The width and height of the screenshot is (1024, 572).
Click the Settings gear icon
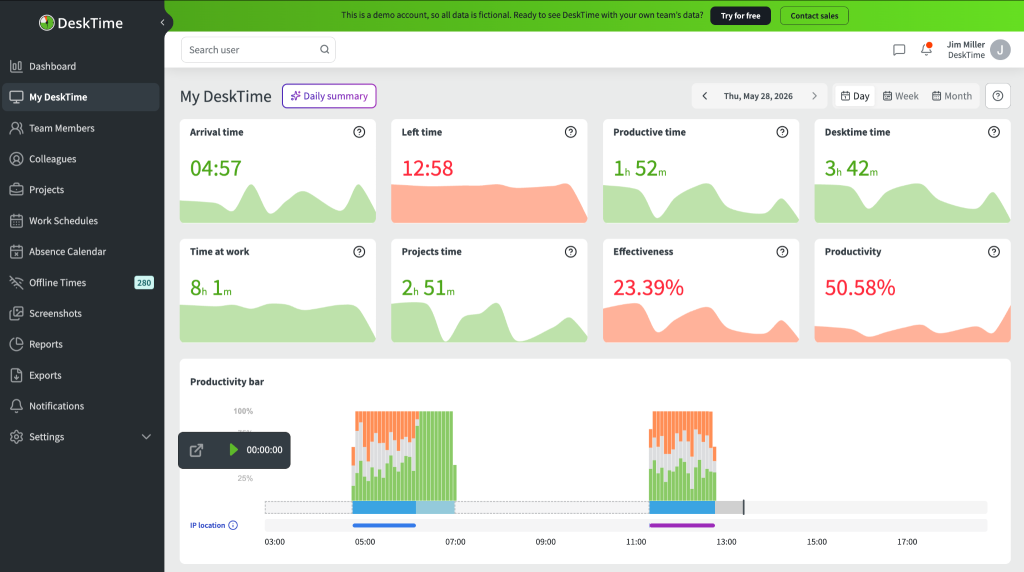coord(16,437)
